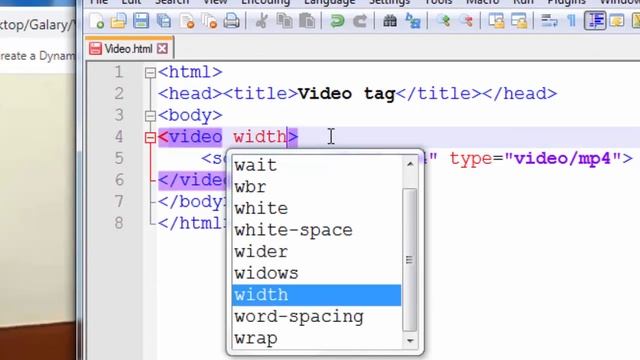Choose 'white-space' from the autocomplete list
The image size is (640, 360).
[316, 231]
